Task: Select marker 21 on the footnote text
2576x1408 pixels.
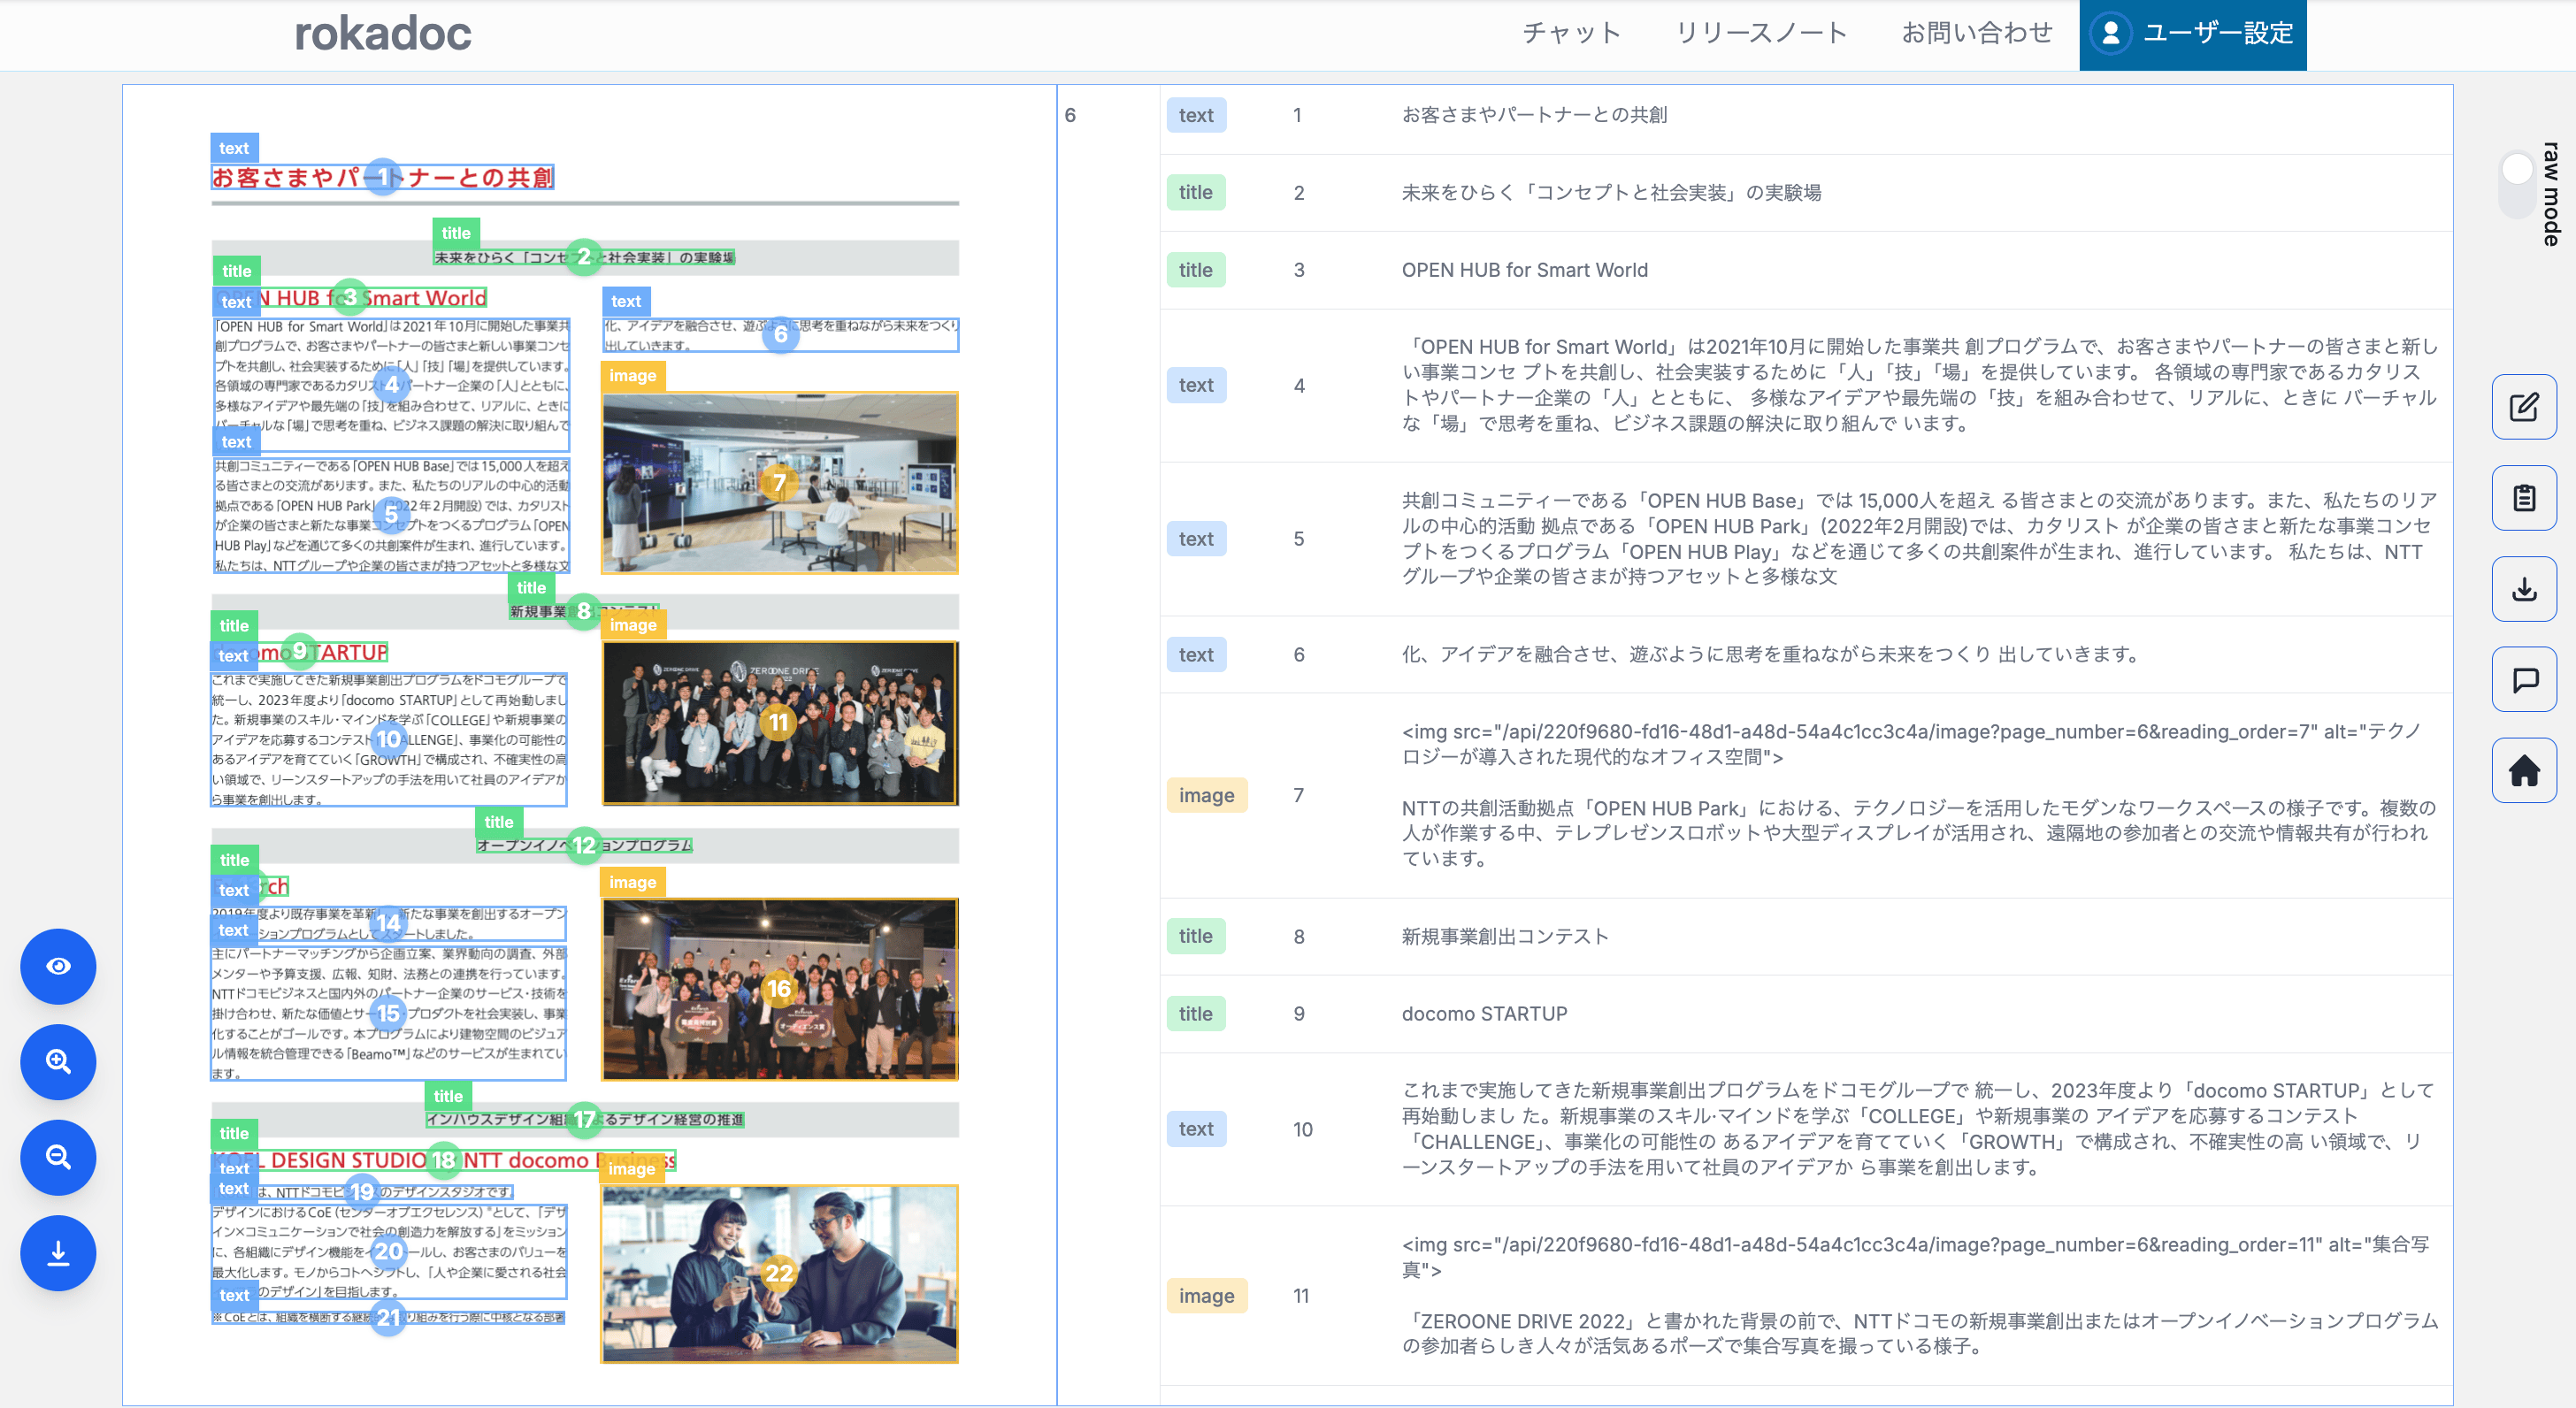Action: [388, 1318]
